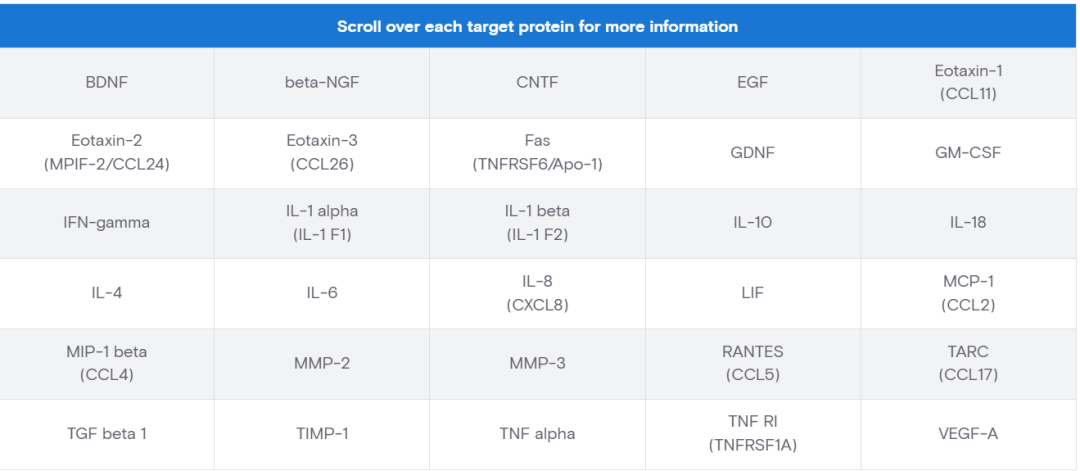Screen dimensions: 1080x471
Task: Click the IL-6 target protein
Action: pyautogui.click(x=322, y=293)
